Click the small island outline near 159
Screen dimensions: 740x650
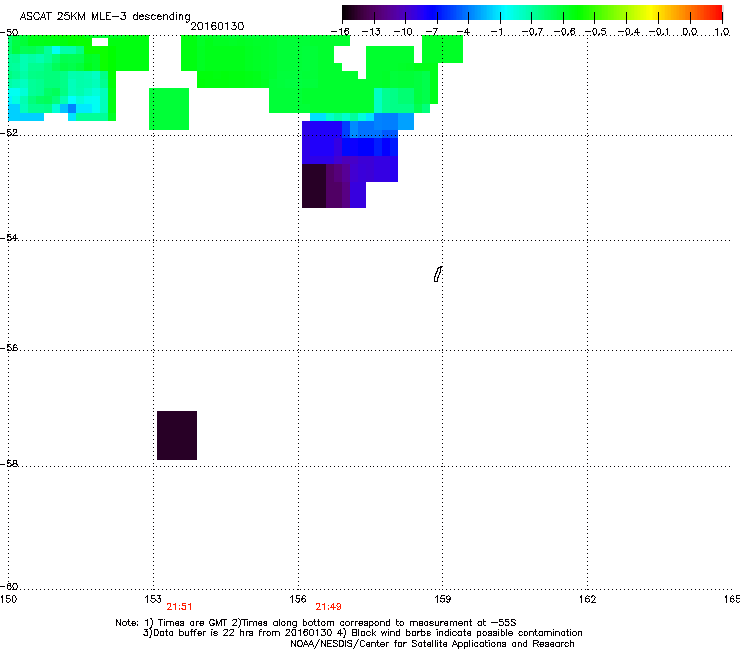pyautogui.click(x=438, y=274)
